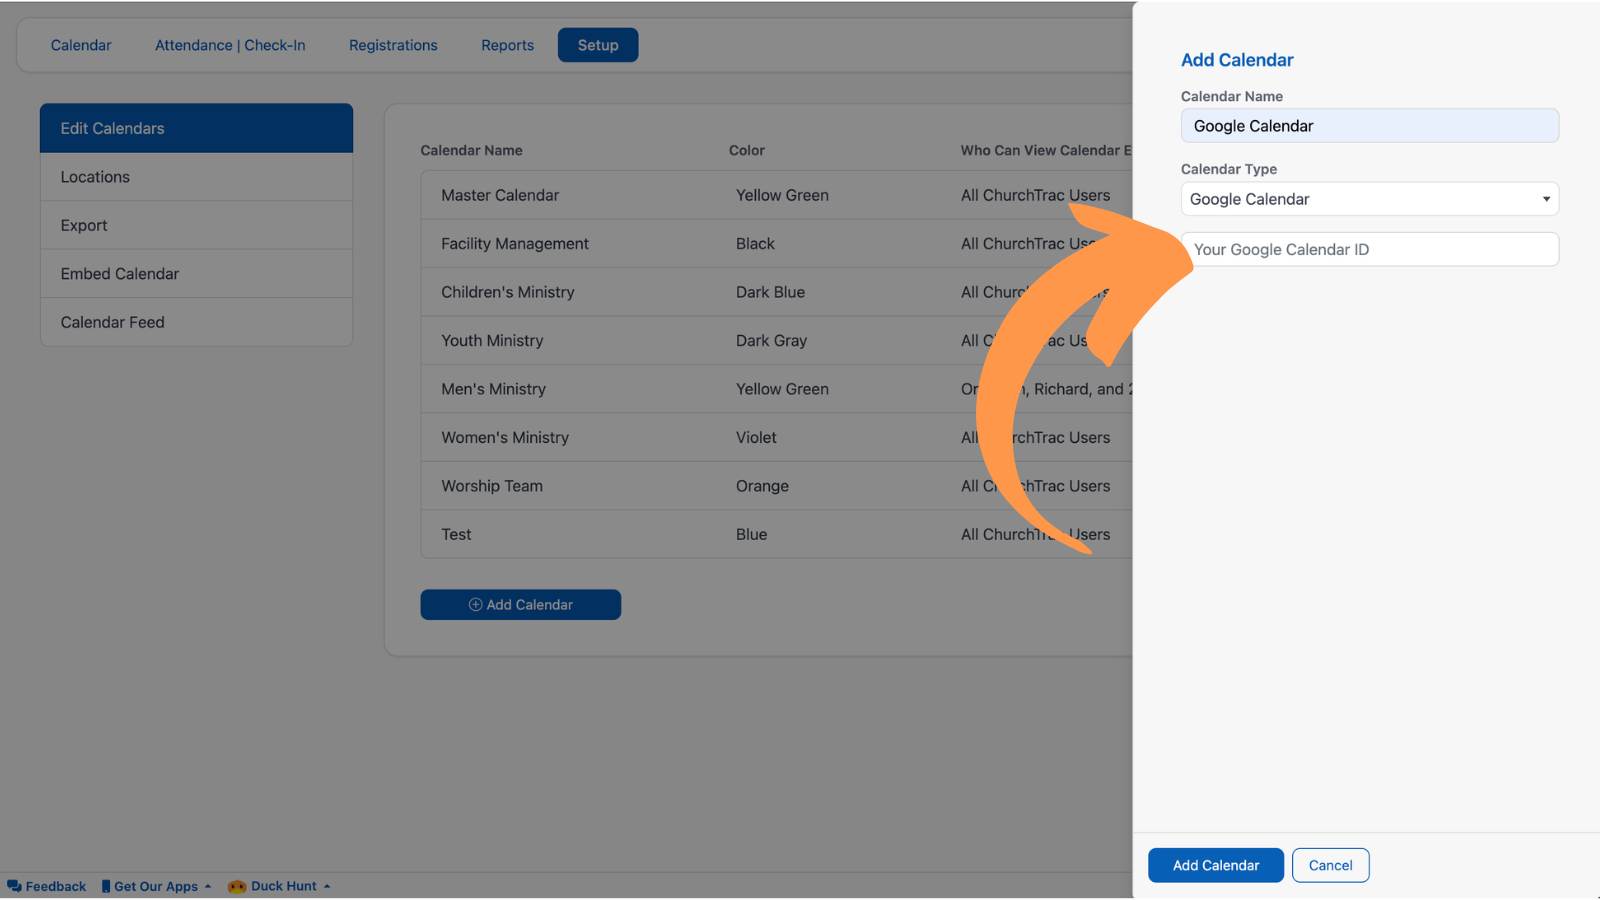
Task: Cancel the Add Calendar panel
Action: (x=1331, y=865)
